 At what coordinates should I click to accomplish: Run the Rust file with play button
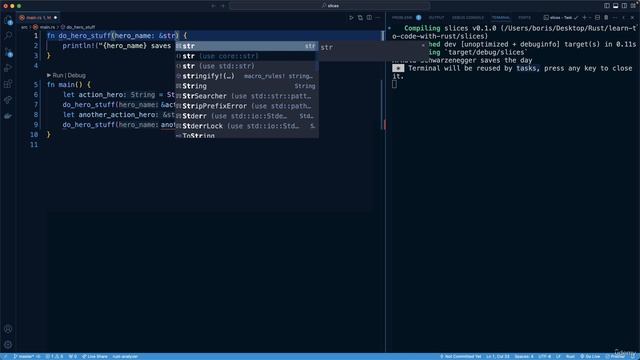tap(351, 18)
